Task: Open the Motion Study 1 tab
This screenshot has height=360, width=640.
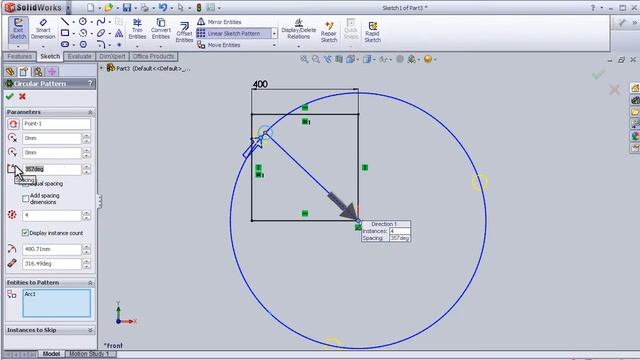Action: 89,353
